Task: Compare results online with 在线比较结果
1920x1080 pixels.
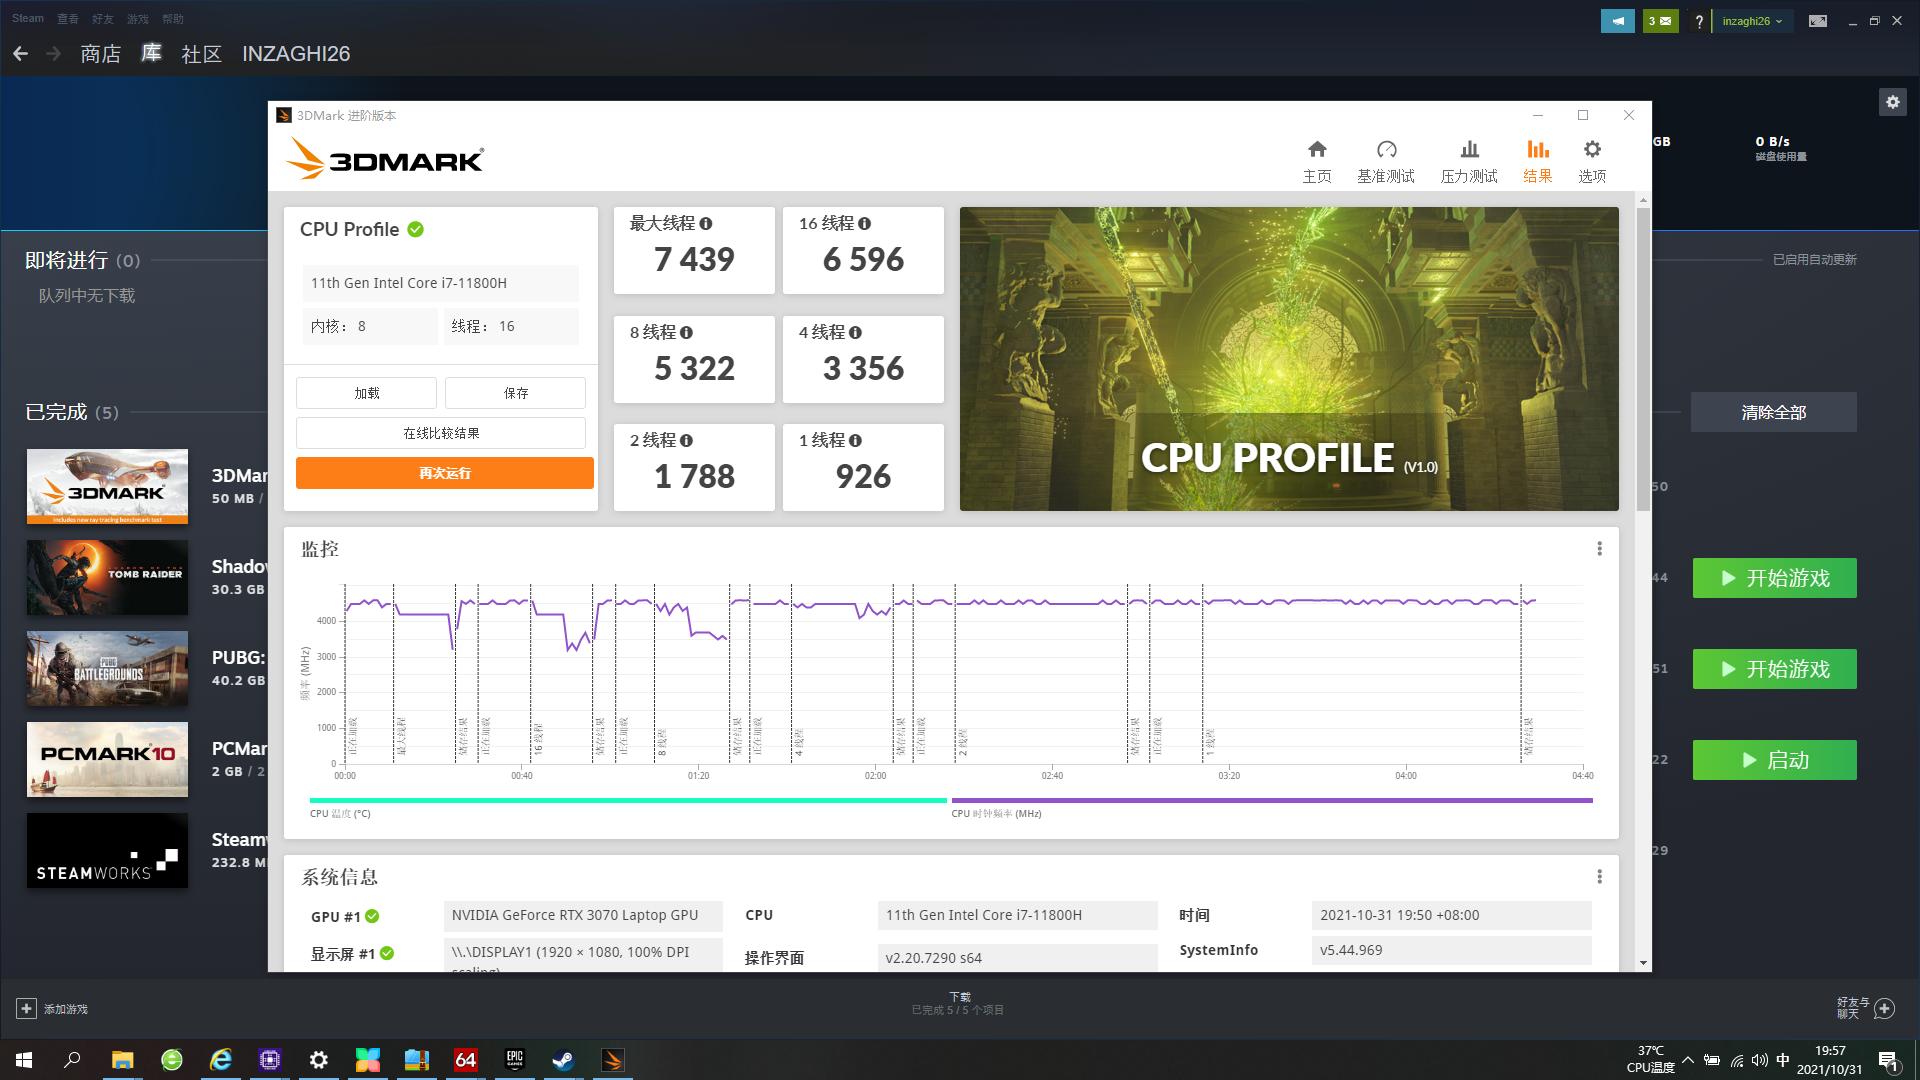Action: tap(443, 432)
